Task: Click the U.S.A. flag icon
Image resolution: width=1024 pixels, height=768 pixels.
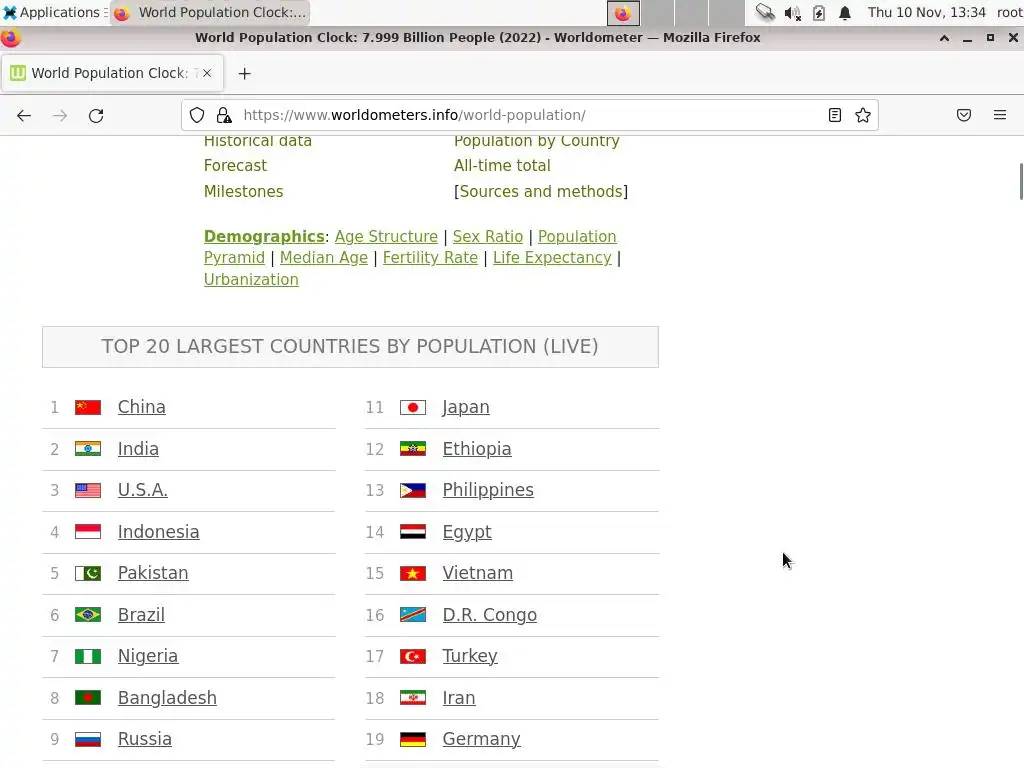Action: (x=88, y=490)
